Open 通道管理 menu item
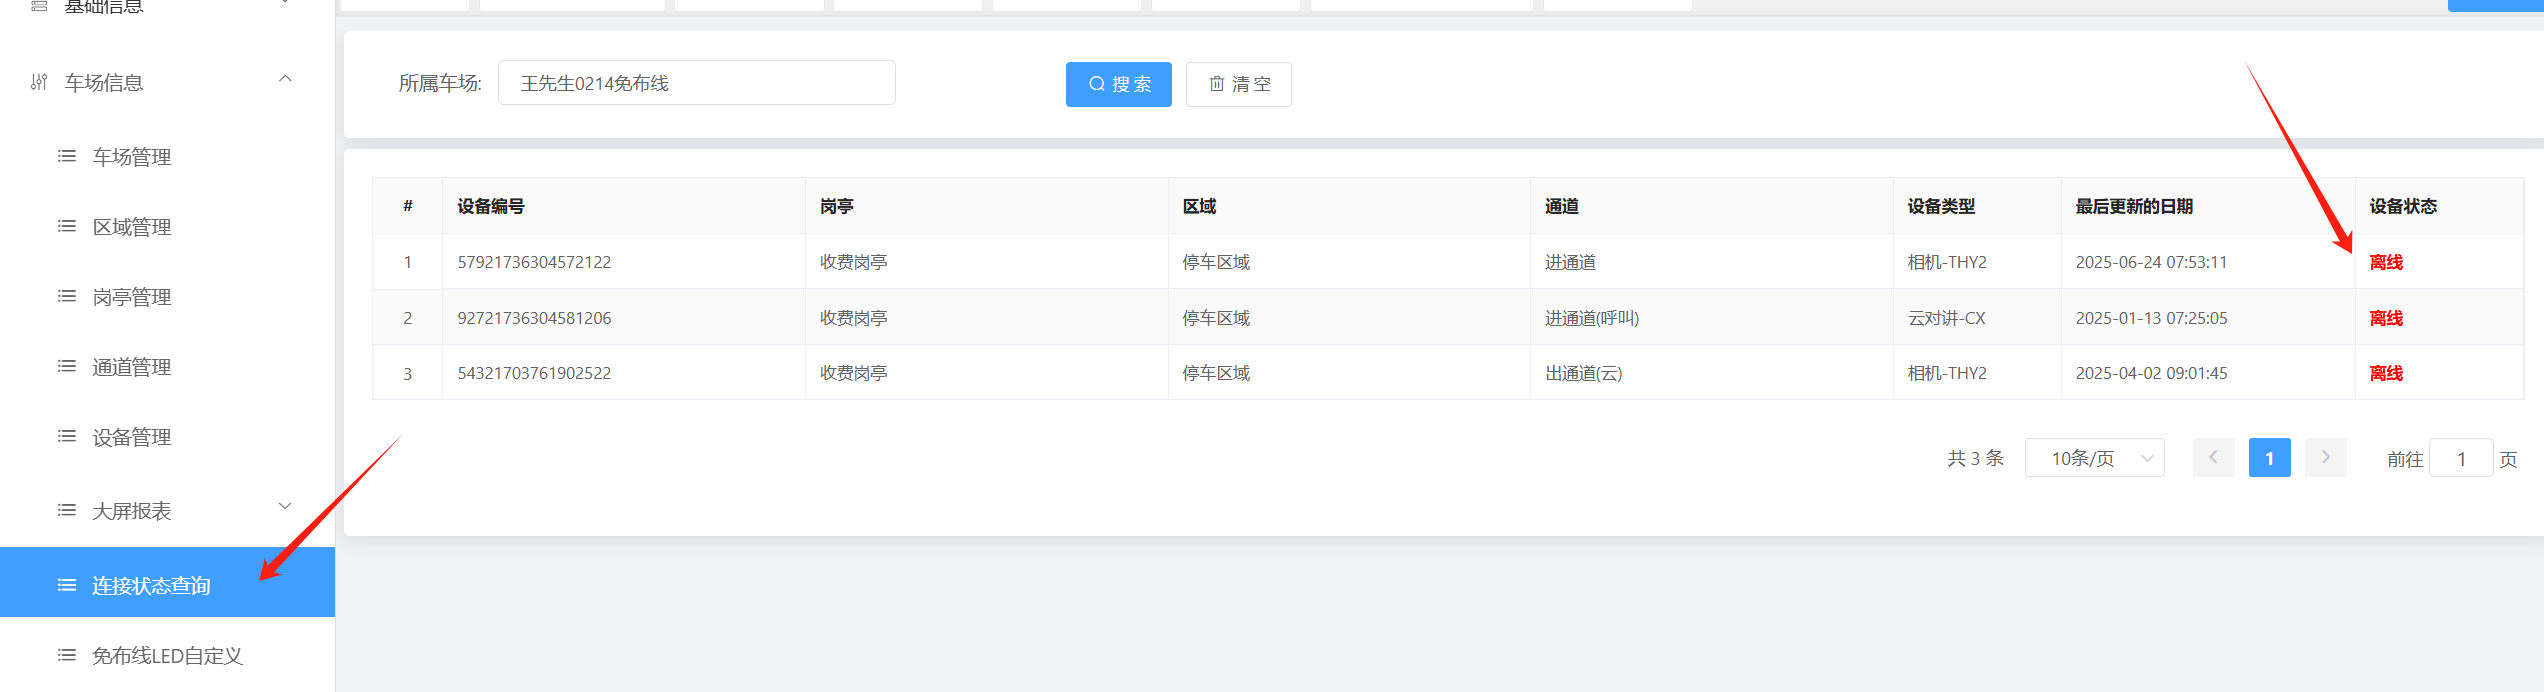 [x=168, y=366]
